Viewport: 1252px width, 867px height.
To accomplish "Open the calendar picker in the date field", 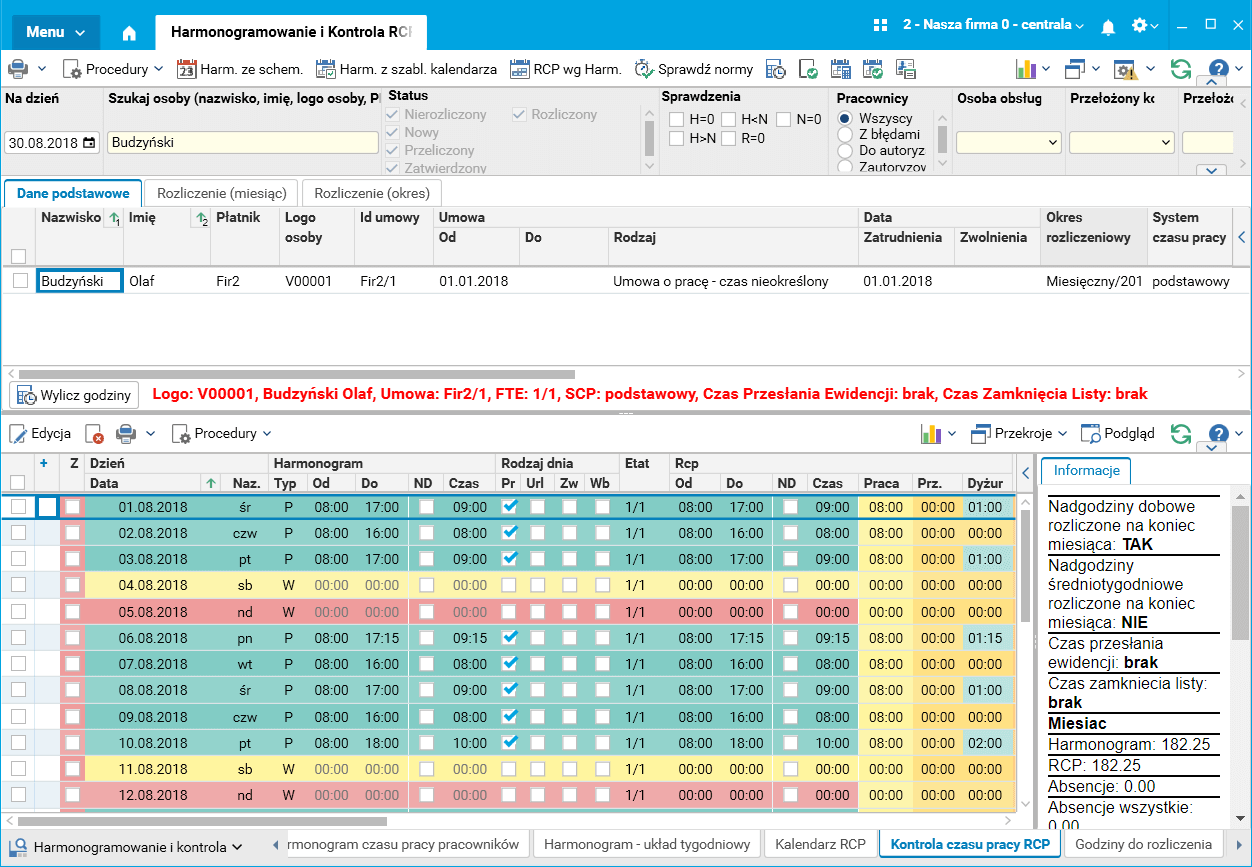I will click(89, 143).
